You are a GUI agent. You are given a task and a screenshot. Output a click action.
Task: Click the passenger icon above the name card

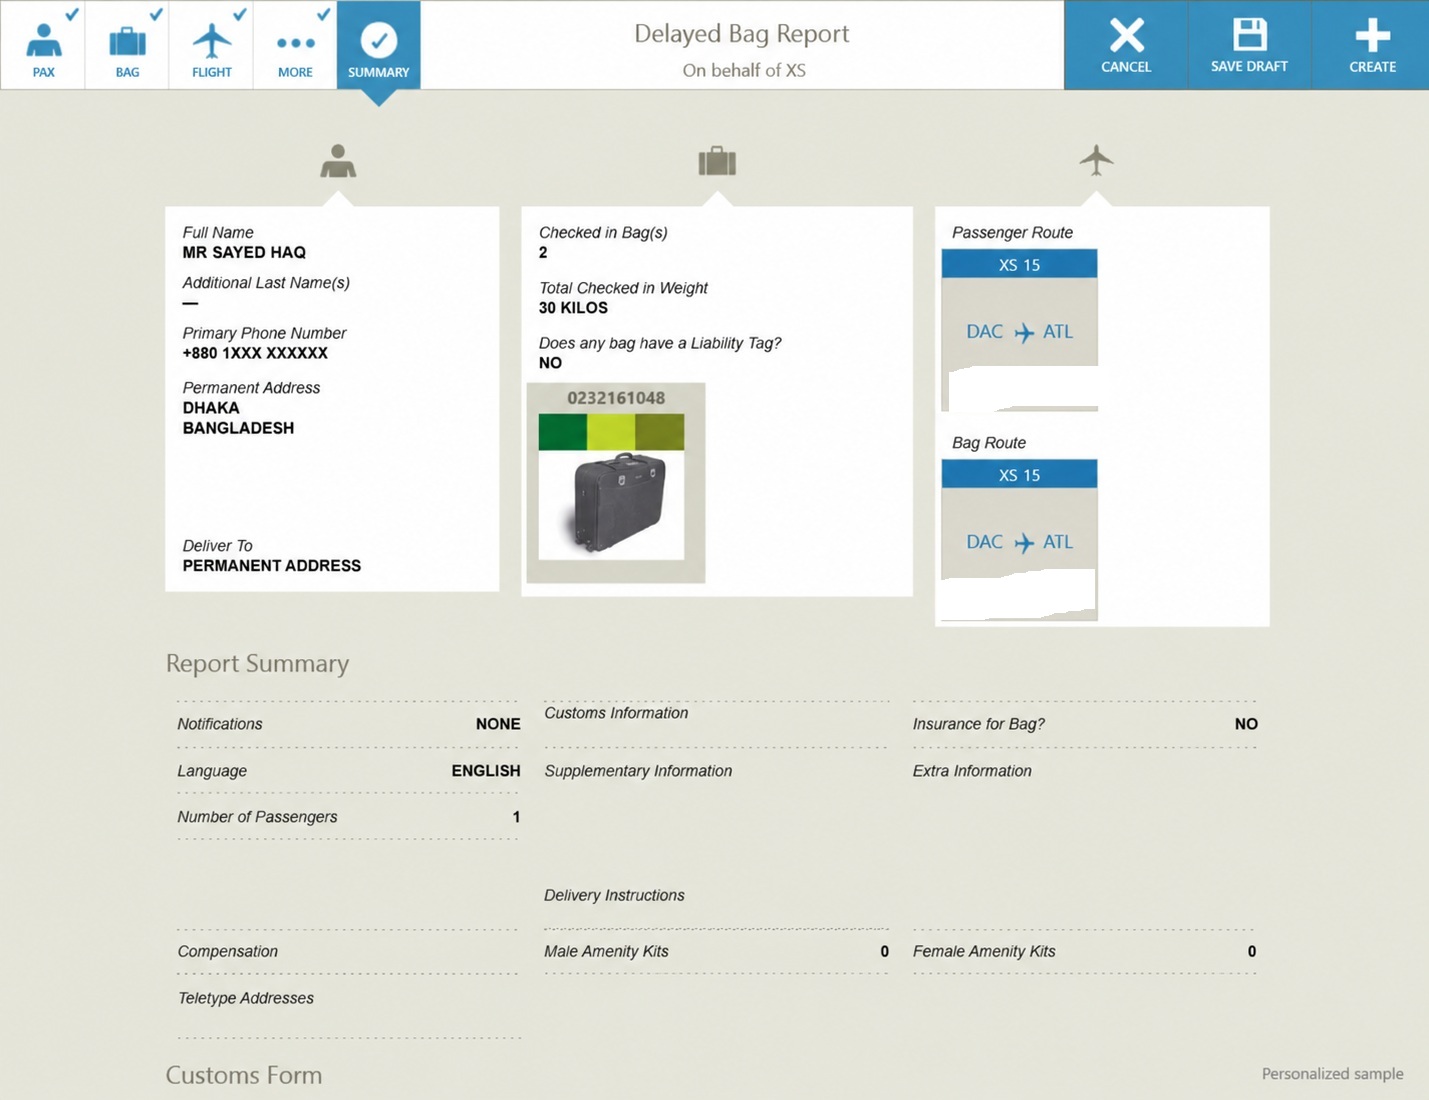click(x=338, y=161)
